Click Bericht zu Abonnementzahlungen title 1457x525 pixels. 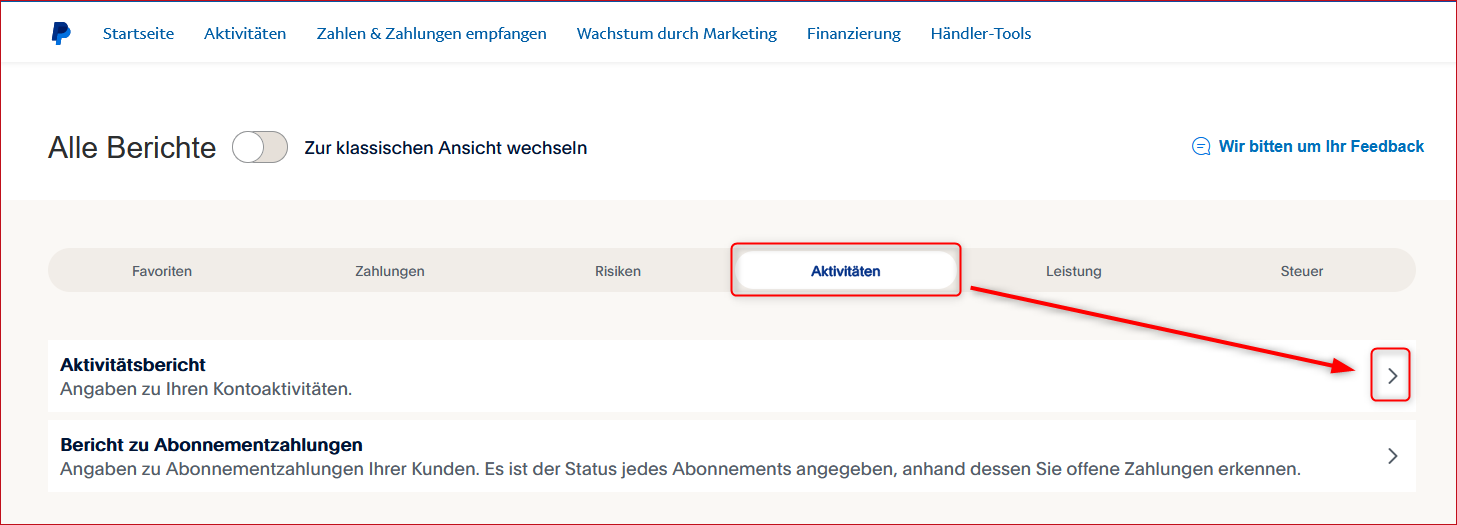click(211, 445)
